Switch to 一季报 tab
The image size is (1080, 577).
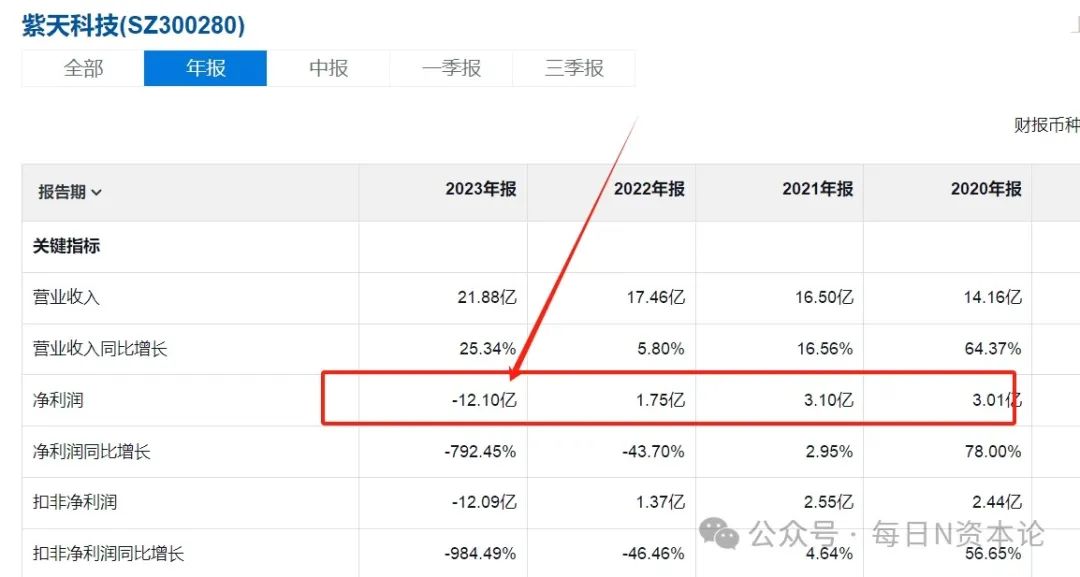coord(451,68)
